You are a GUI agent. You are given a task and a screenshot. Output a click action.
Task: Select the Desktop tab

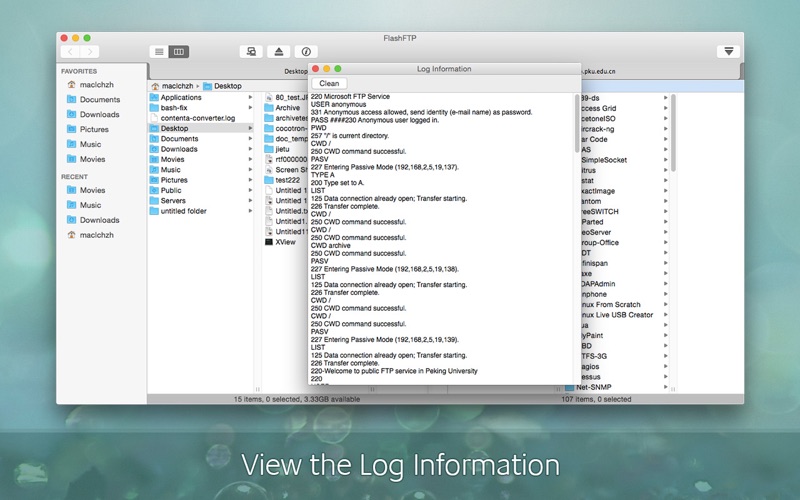coord(296,71)
